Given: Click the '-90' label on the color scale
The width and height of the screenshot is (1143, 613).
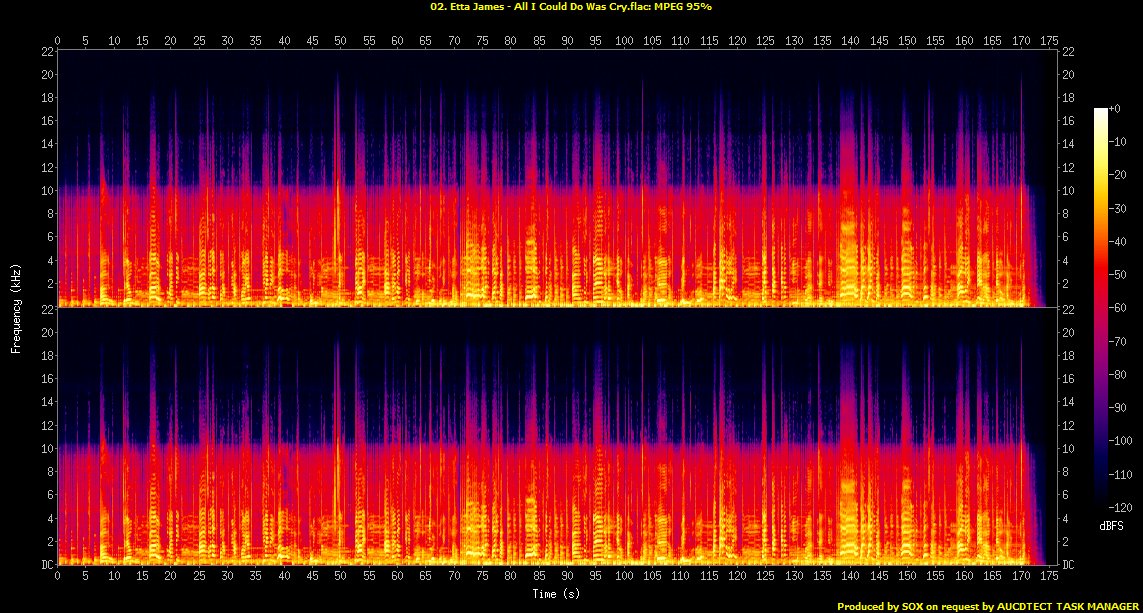Looking at the screenshot, I should (1117, 407).
